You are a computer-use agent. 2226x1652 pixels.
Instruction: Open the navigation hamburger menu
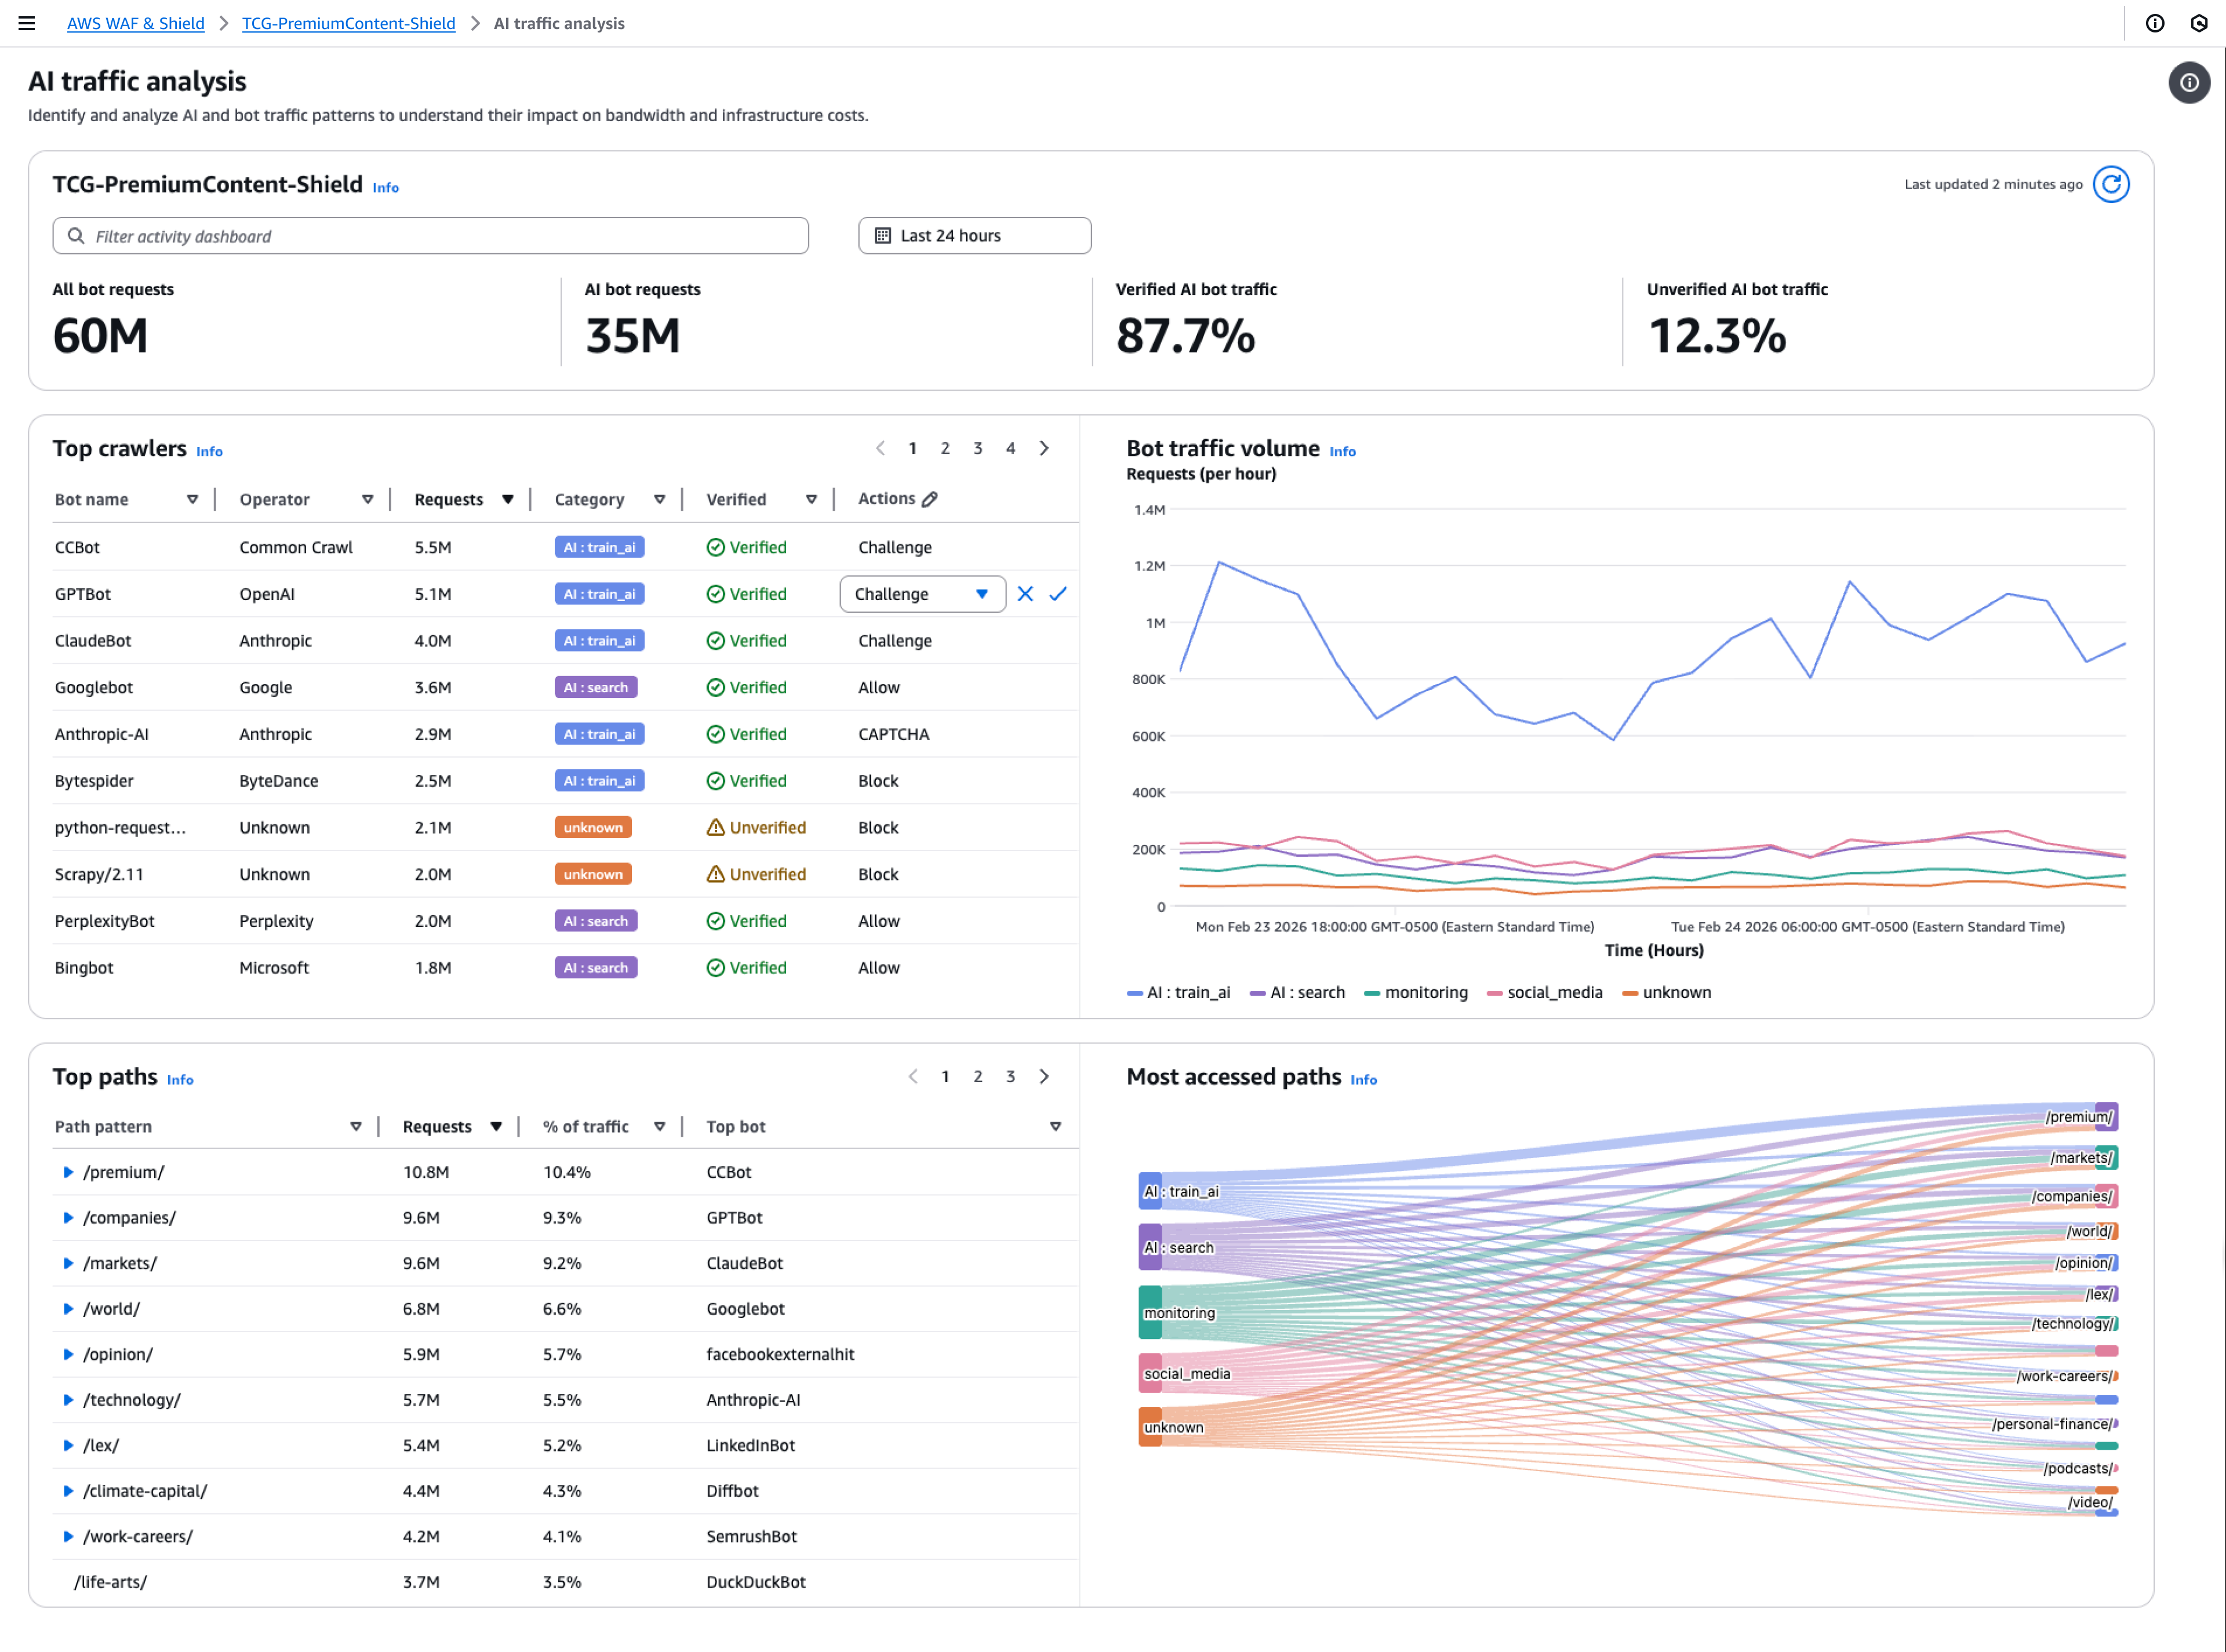26,23
